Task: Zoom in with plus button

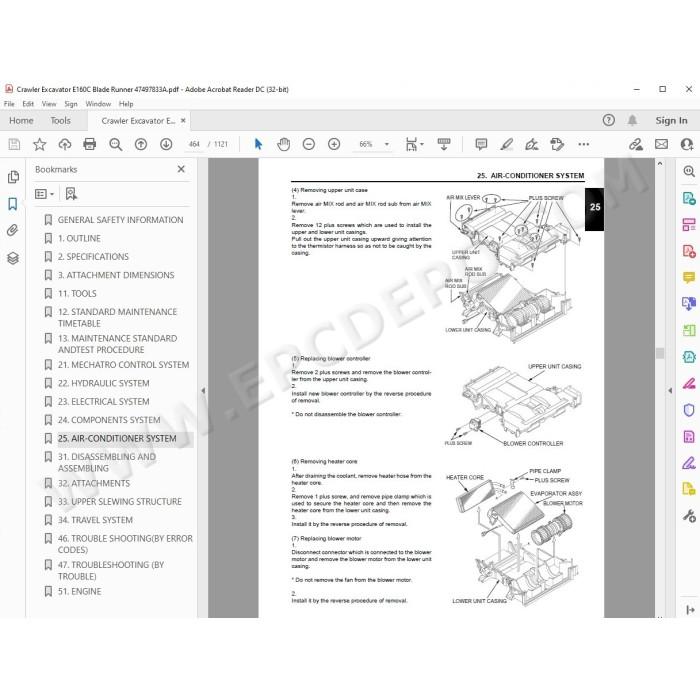Action: [x=334, y=144]
